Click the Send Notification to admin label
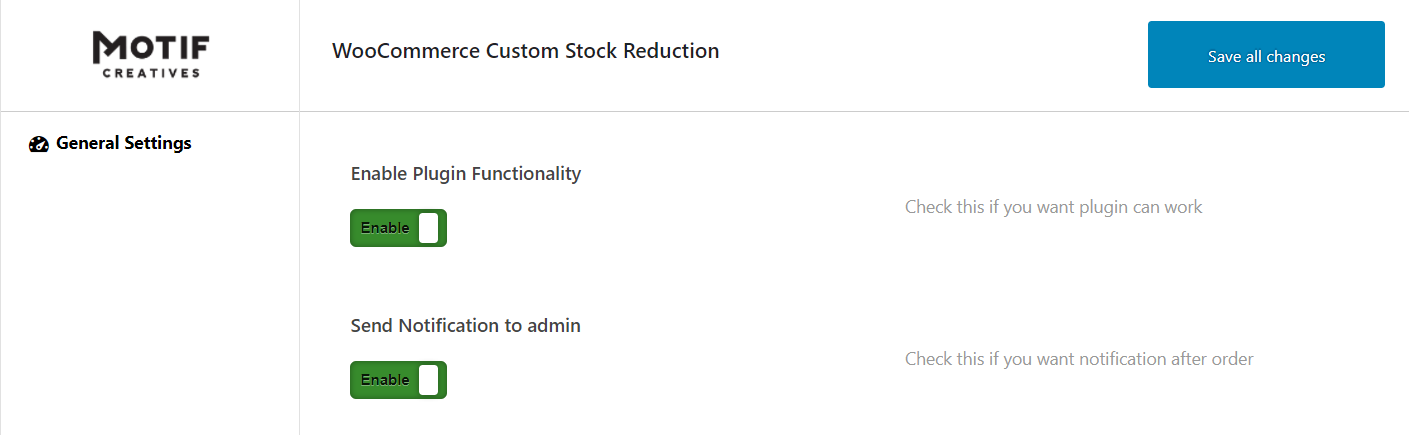1409x435 pixels. click(x=465, y=326)
